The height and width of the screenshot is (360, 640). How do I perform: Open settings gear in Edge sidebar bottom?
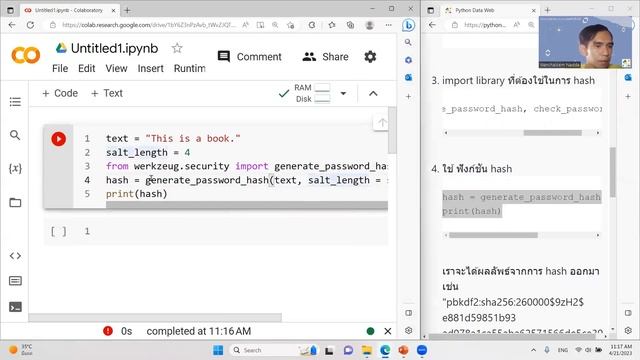[408, 330]
